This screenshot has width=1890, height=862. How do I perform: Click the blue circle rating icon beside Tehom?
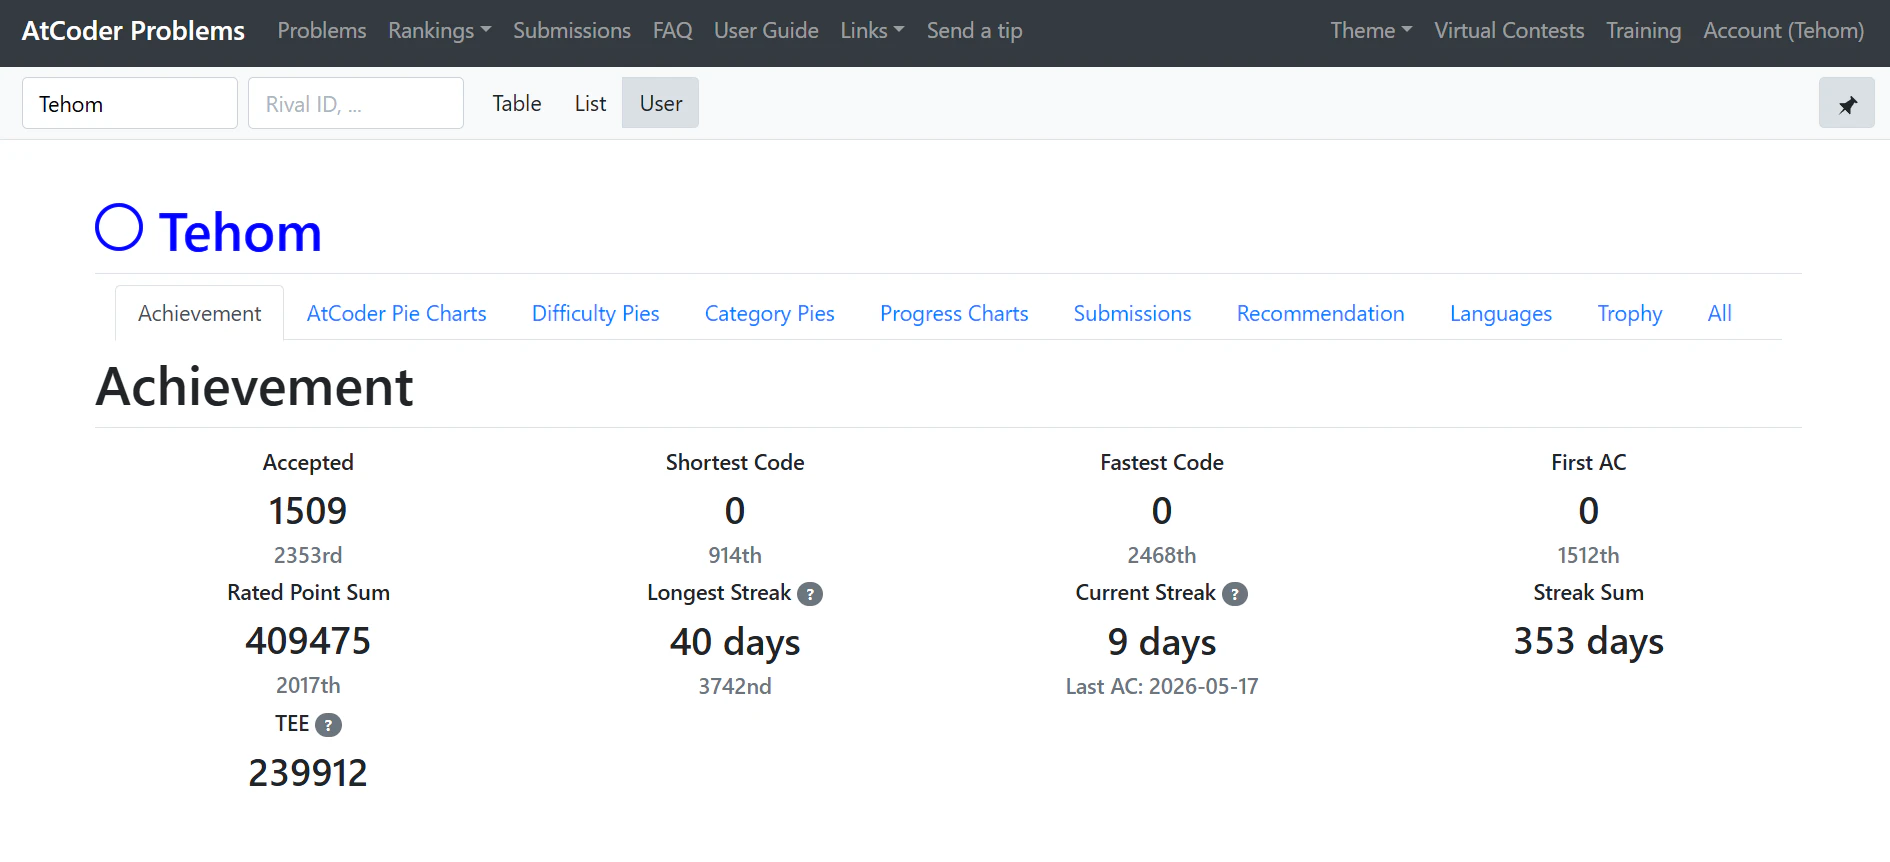click(x=119, y=227)
